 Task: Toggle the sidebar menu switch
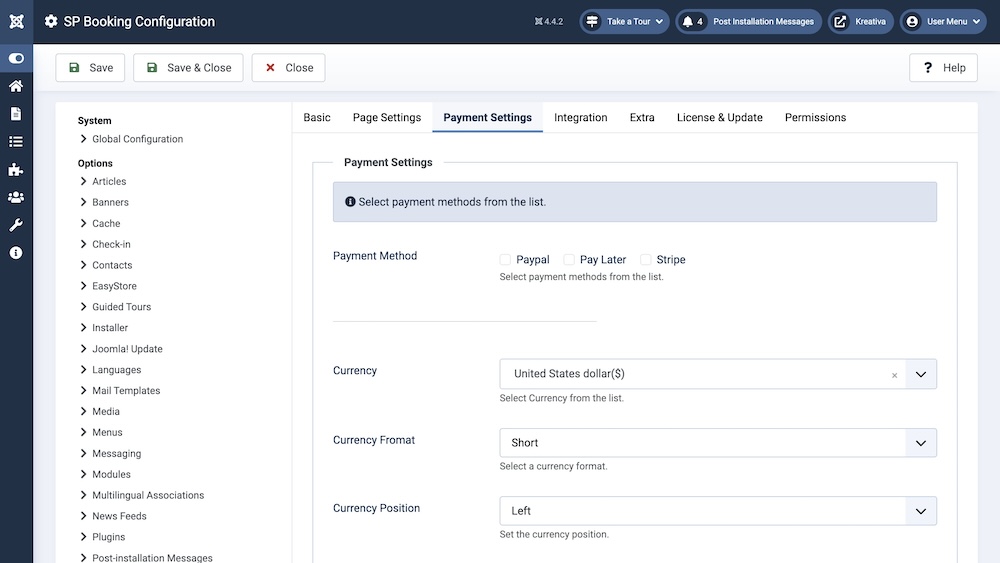pos(16,59)
